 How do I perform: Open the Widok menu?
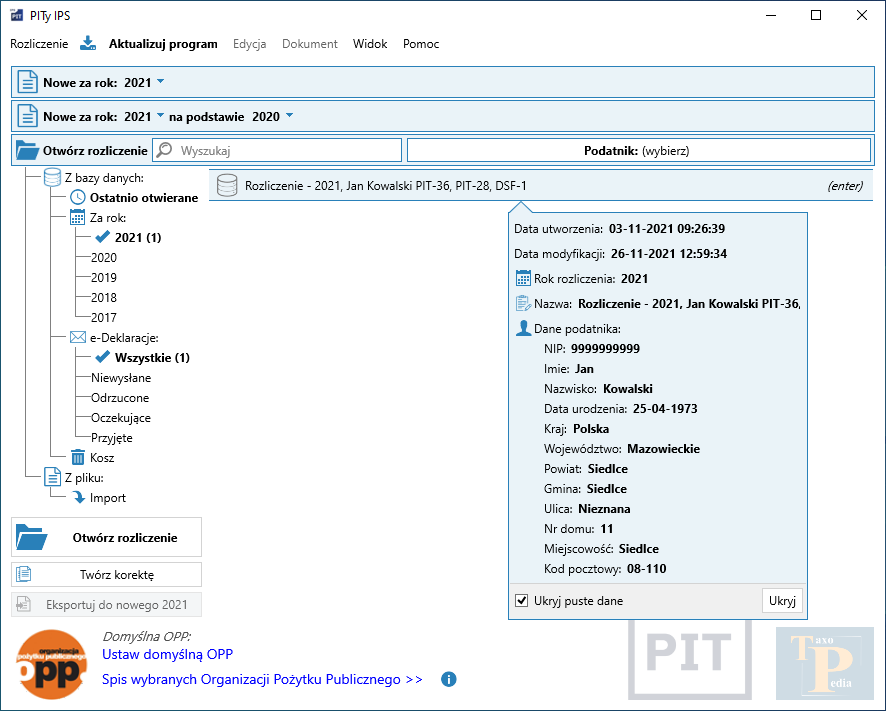(x=370, y=44)
